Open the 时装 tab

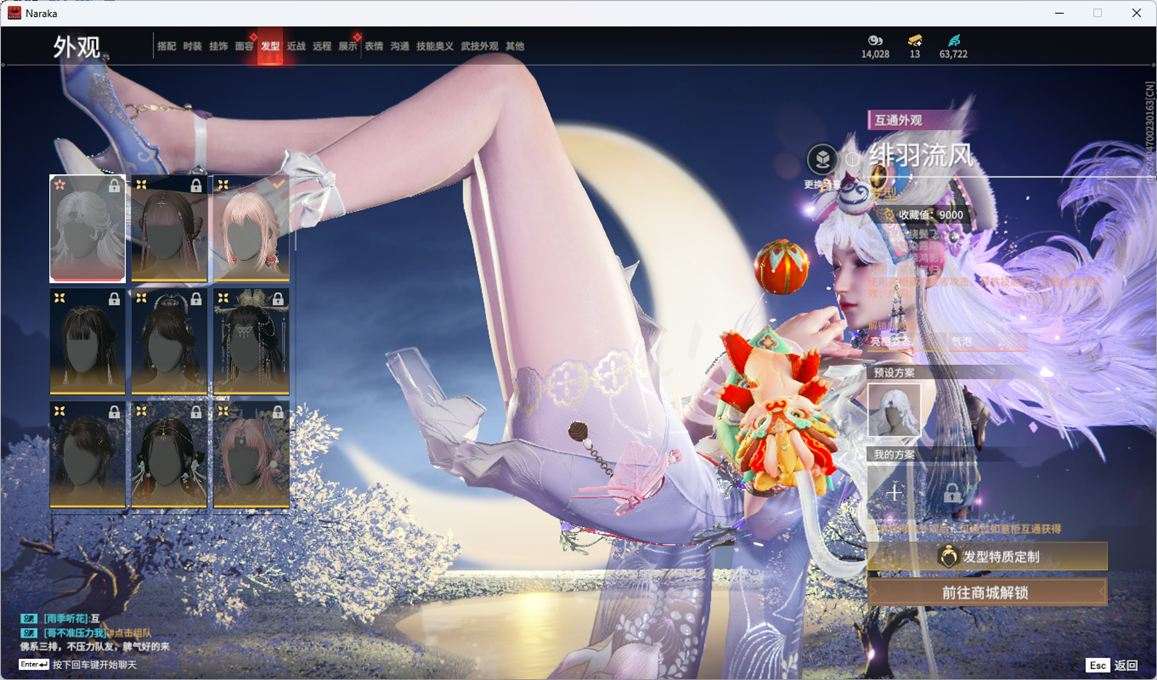coord(191,46)
